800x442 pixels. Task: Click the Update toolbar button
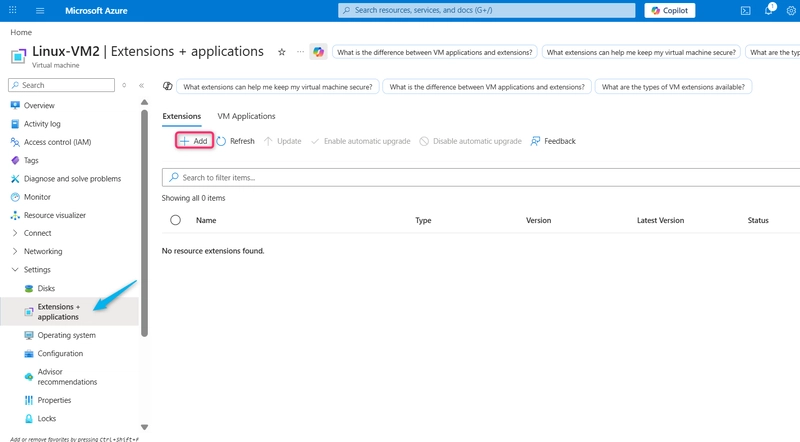pyautogui.click(x=283, y=141)
